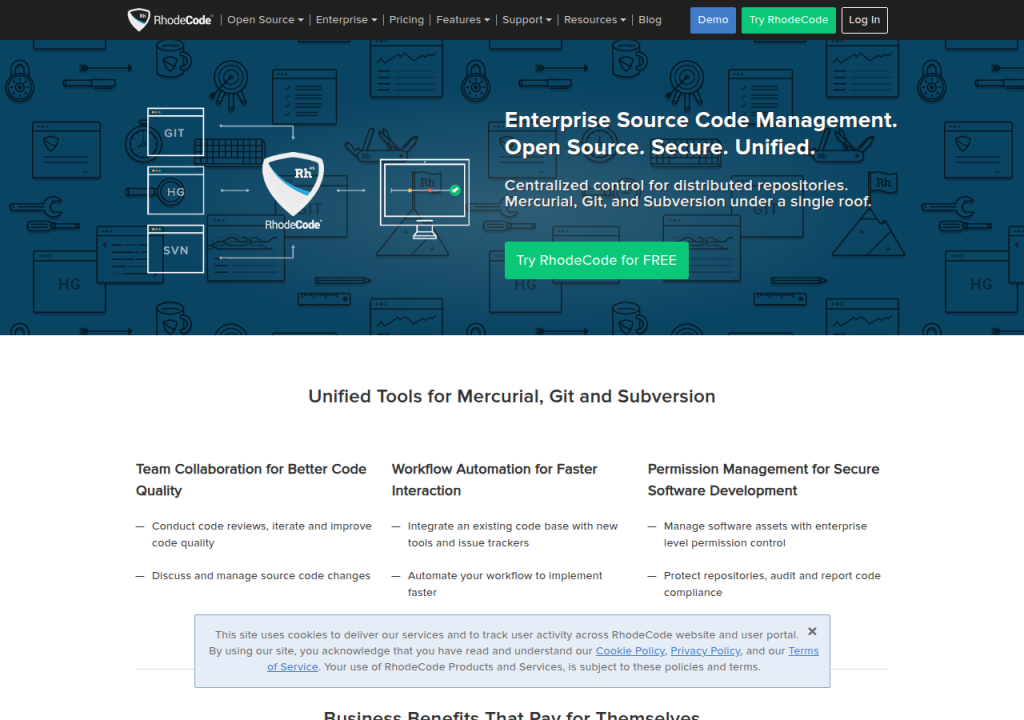
Task: Click the Log In button
Action: (x=864, y=20)
